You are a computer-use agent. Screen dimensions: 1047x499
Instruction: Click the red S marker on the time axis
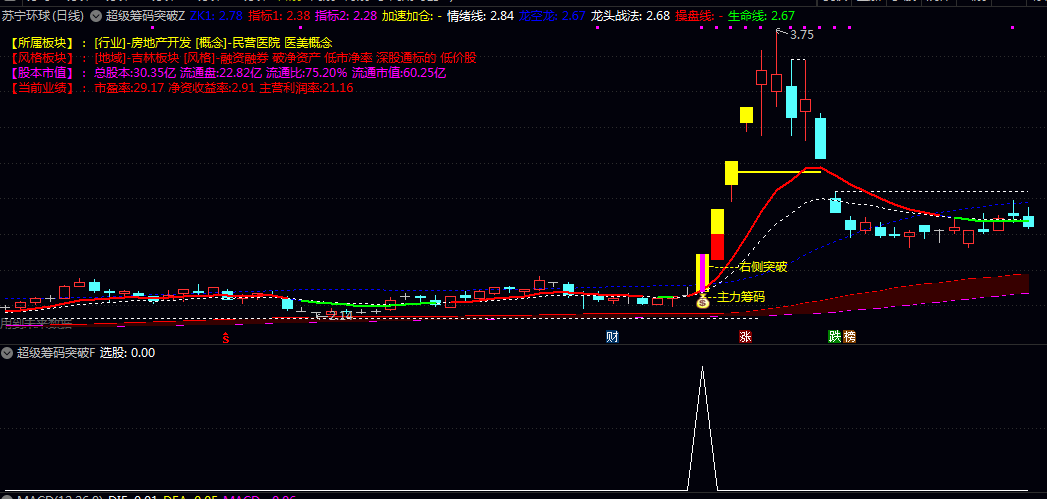(x=226, y=338)
